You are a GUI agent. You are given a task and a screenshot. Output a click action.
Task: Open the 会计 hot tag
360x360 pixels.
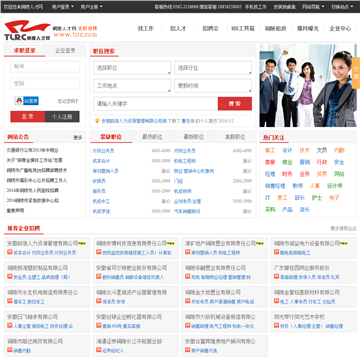tap(287, 150)
